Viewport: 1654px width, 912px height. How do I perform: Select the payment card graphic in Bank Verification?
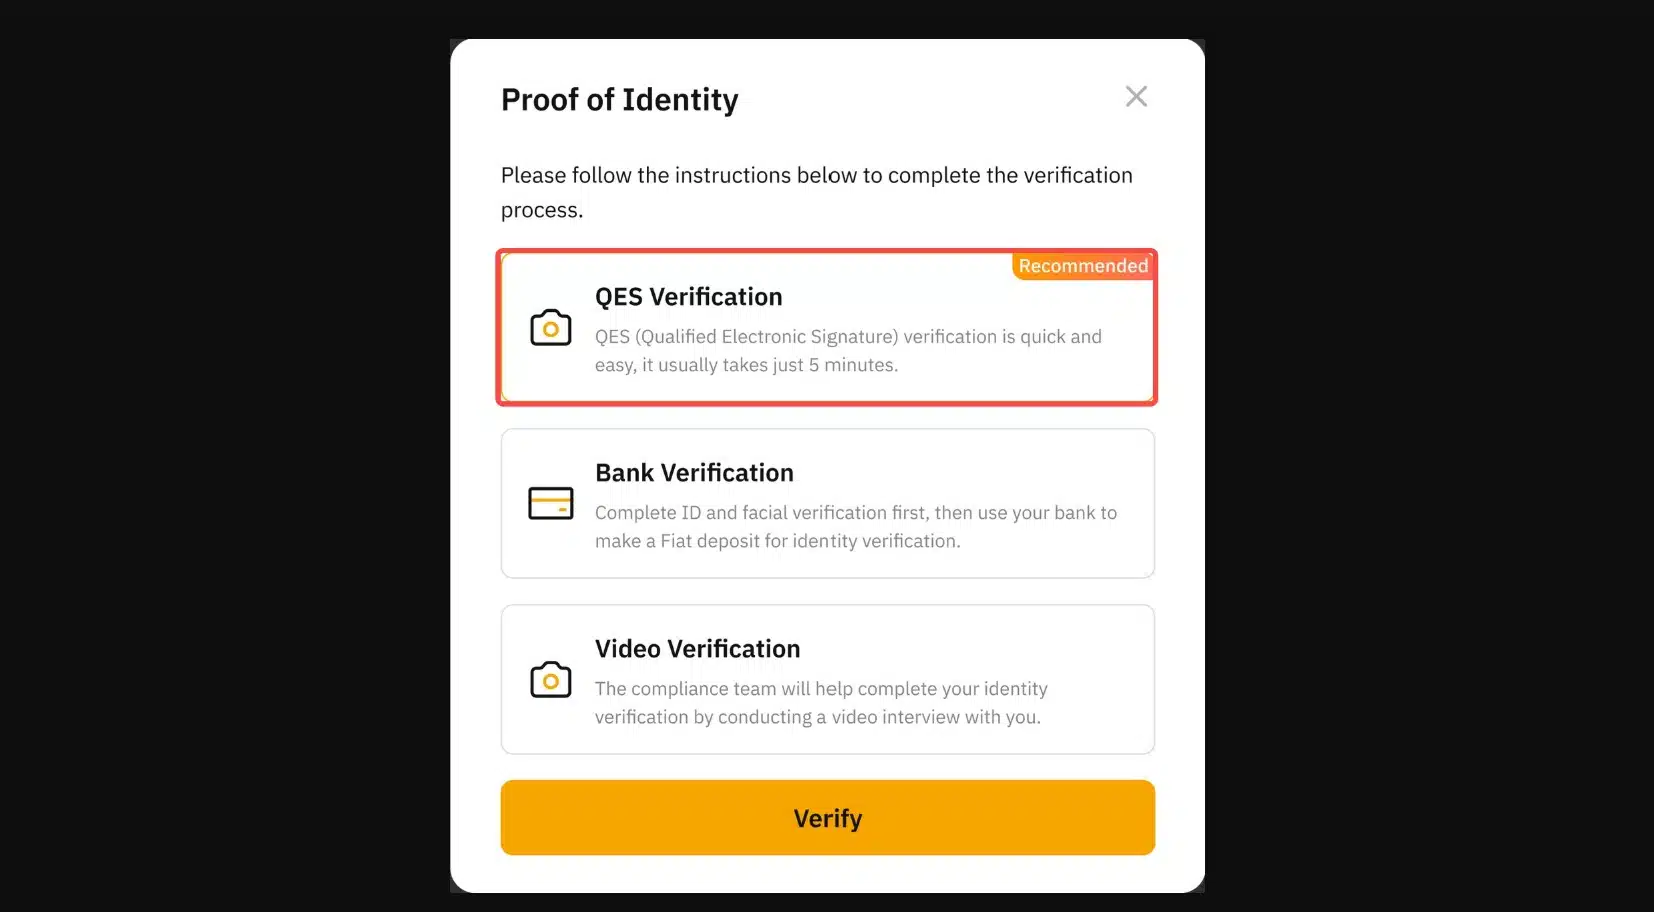pos(550,504)
